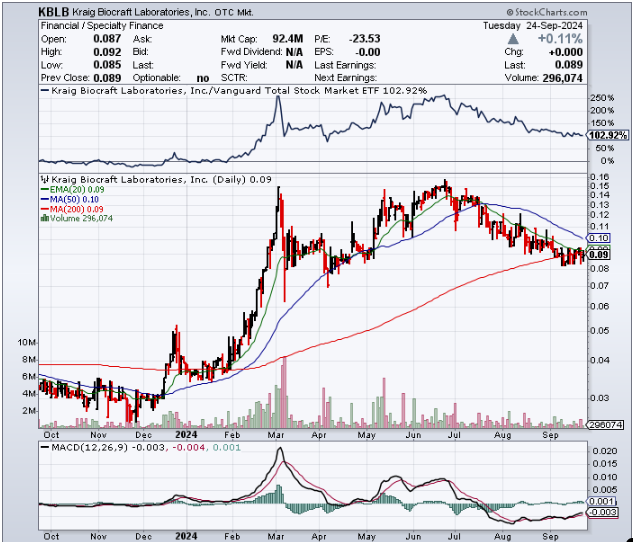
Task: Click the candlestick icon beside the Daily legend
Action: pyautogui.click(x=45, y=180)
